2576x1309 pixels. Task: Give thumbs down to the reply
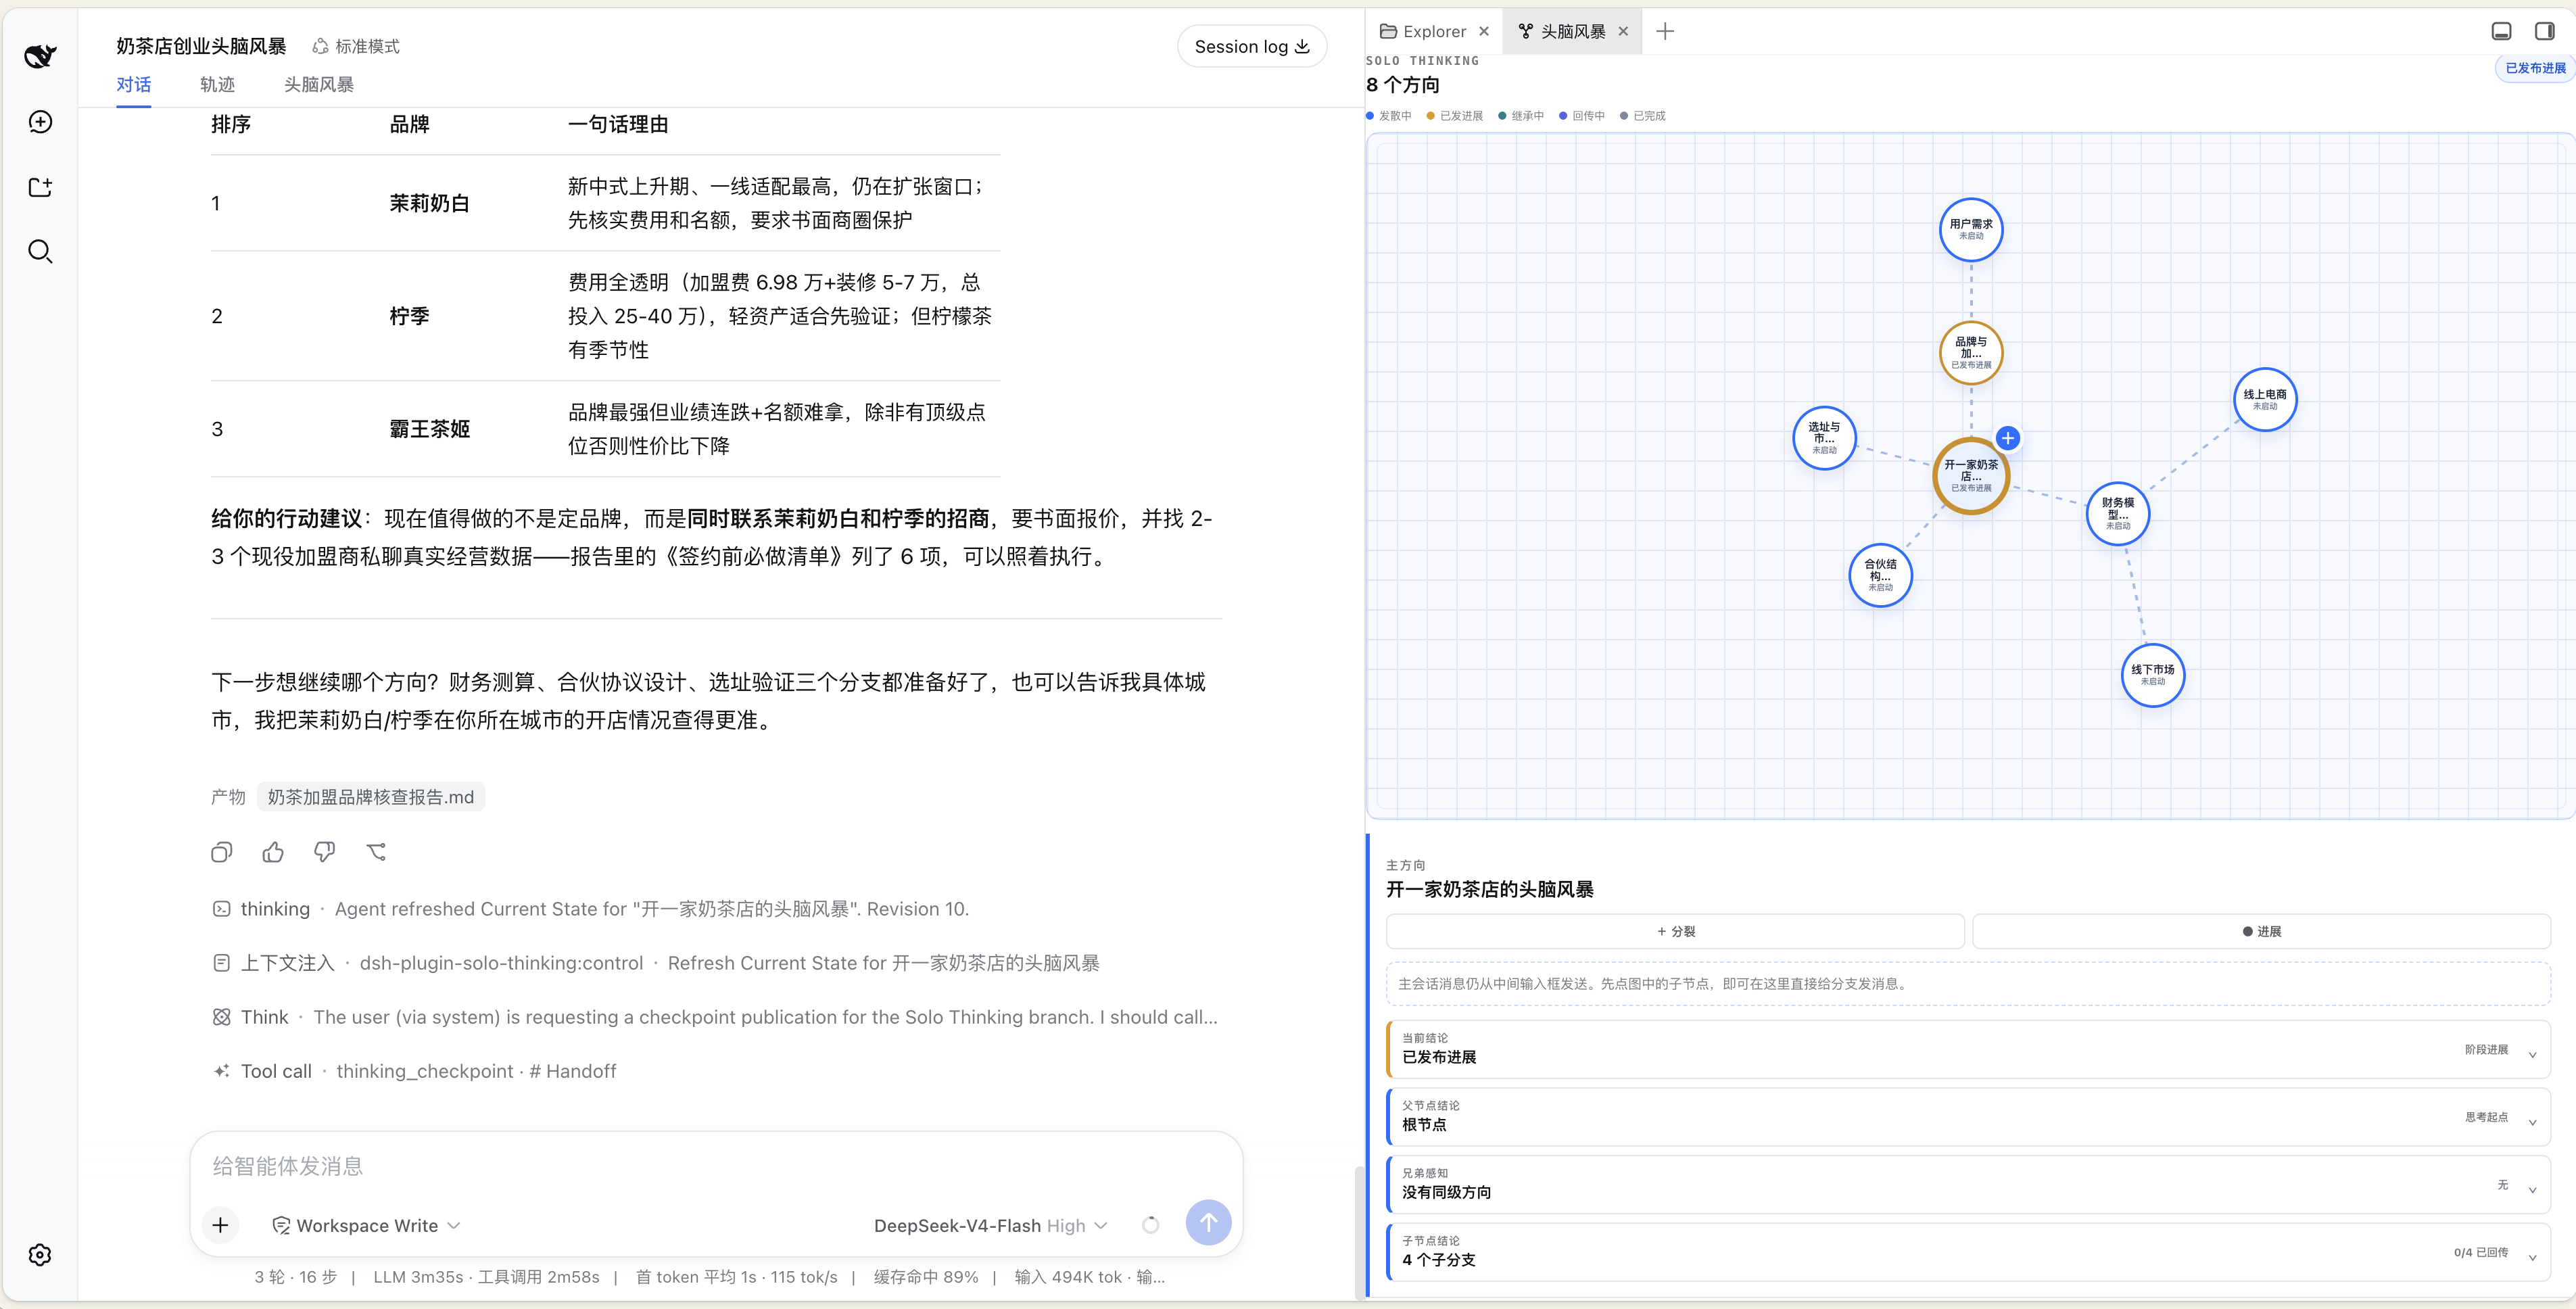coord(324,852)
